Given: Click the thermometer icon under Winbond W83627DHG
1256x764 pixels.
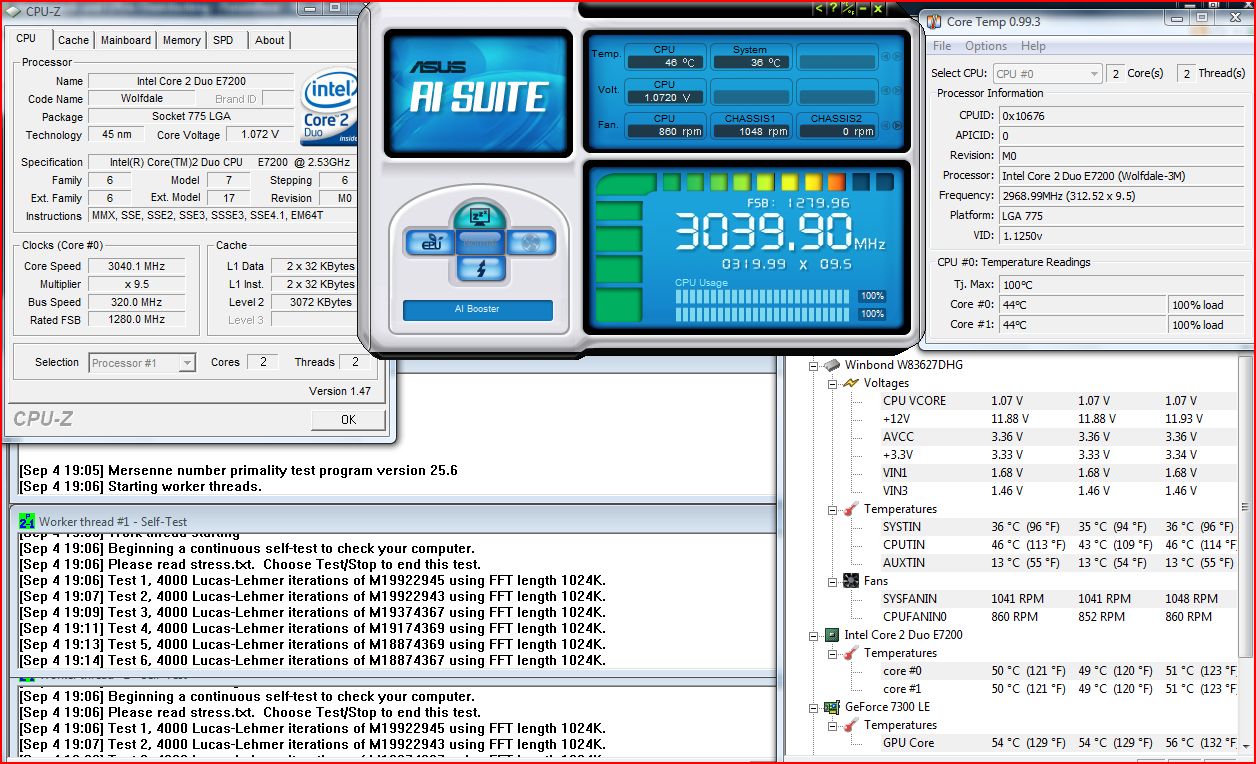Looking at the screenshot, I should (x=851, y=509).
